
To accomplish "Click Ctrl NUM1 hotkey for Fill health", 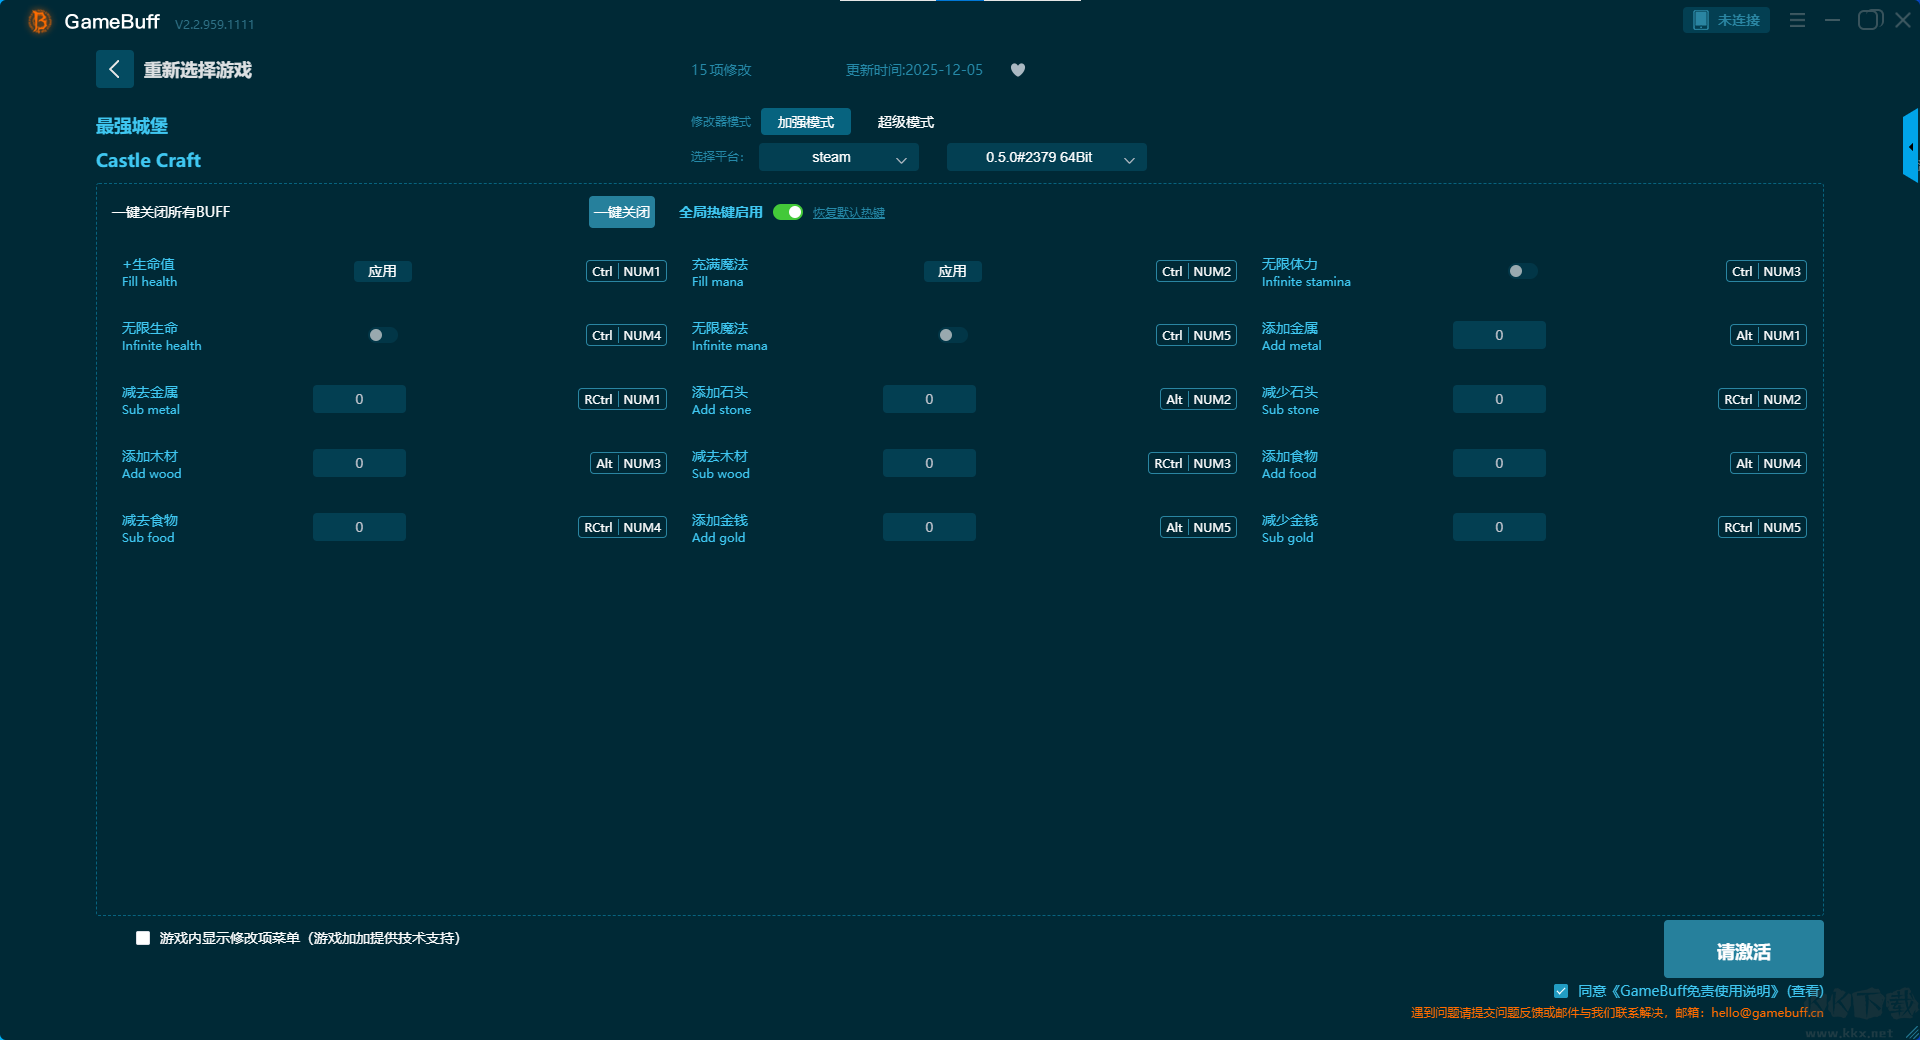I will point(626,272).
